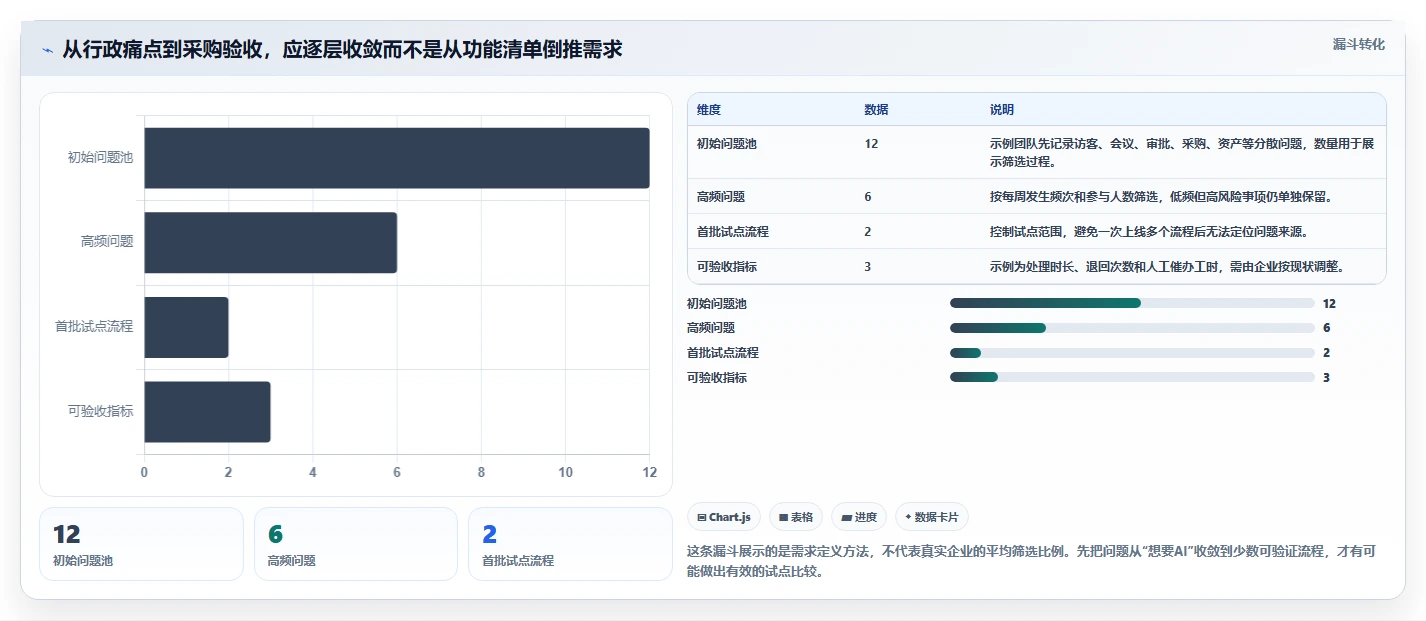This screenshot has width=1426, height=621.
Task: Click the 初始问题池 label on the chart axis
Action: click(x=100, y=158)
